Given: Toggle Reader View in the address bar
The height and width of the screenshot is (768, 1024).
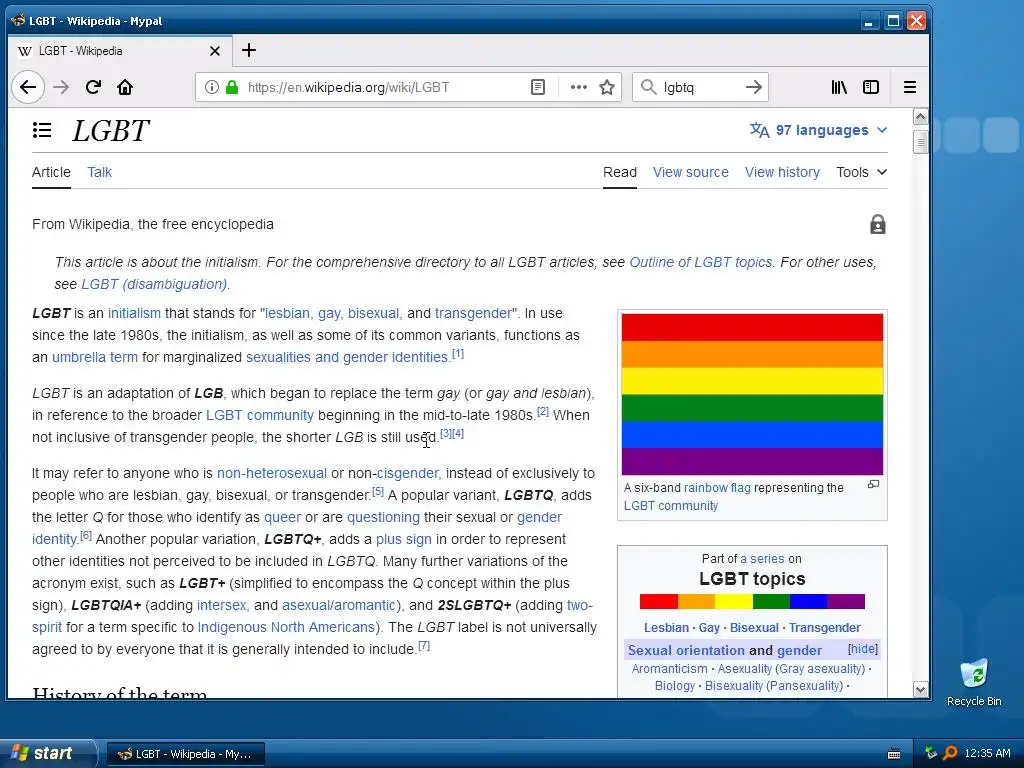Looking at the screenshot, I should tap(537, 87).
